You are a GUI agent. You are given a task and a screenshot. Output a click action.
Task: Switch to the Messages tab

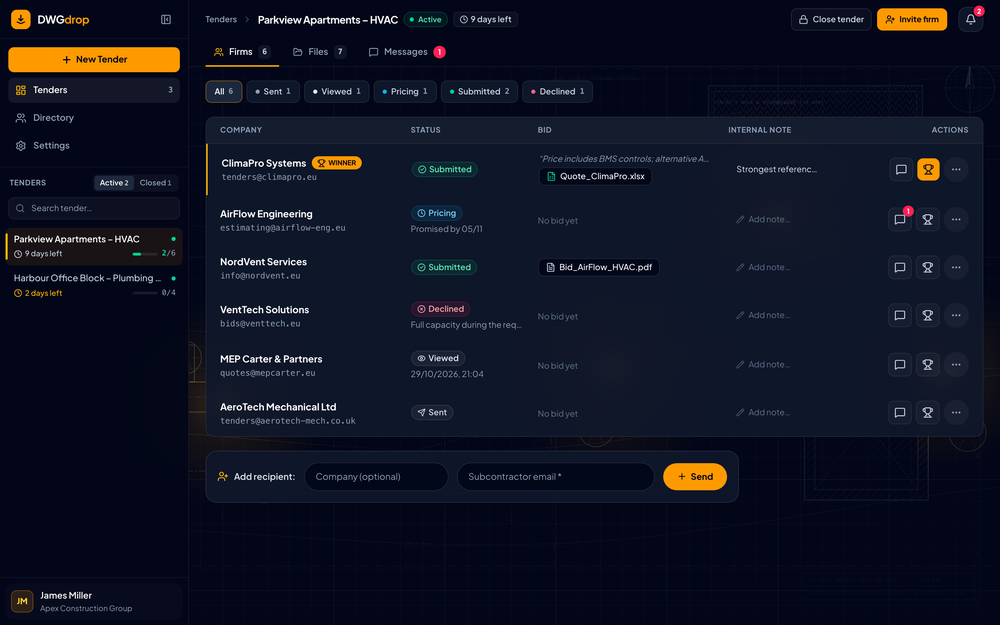(406, 52)
